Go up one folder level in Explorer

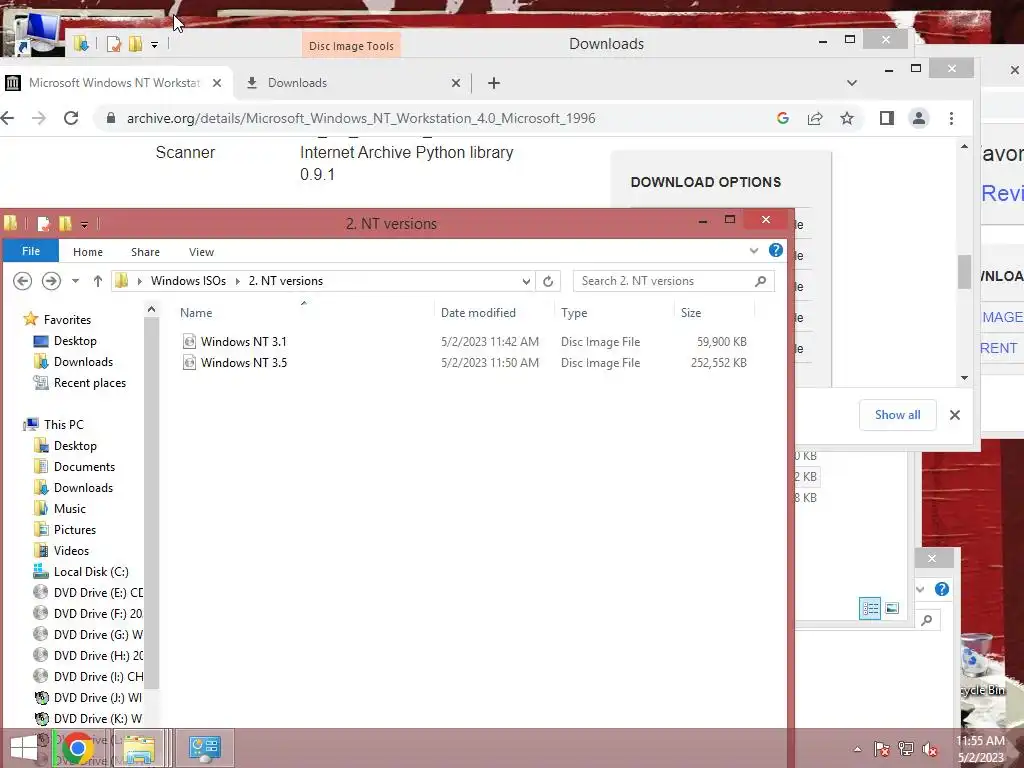pyautogui.click(x=97, y=281)
